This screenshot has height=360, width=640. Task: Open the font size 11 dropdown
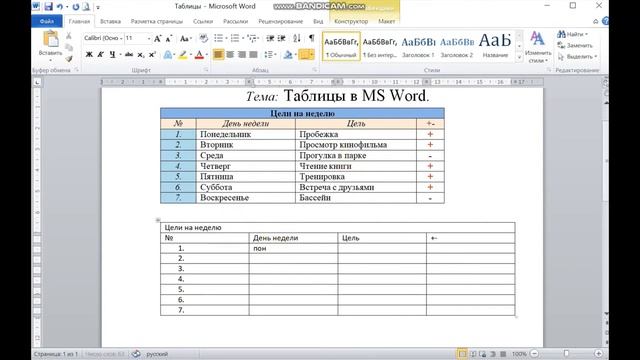149,38
